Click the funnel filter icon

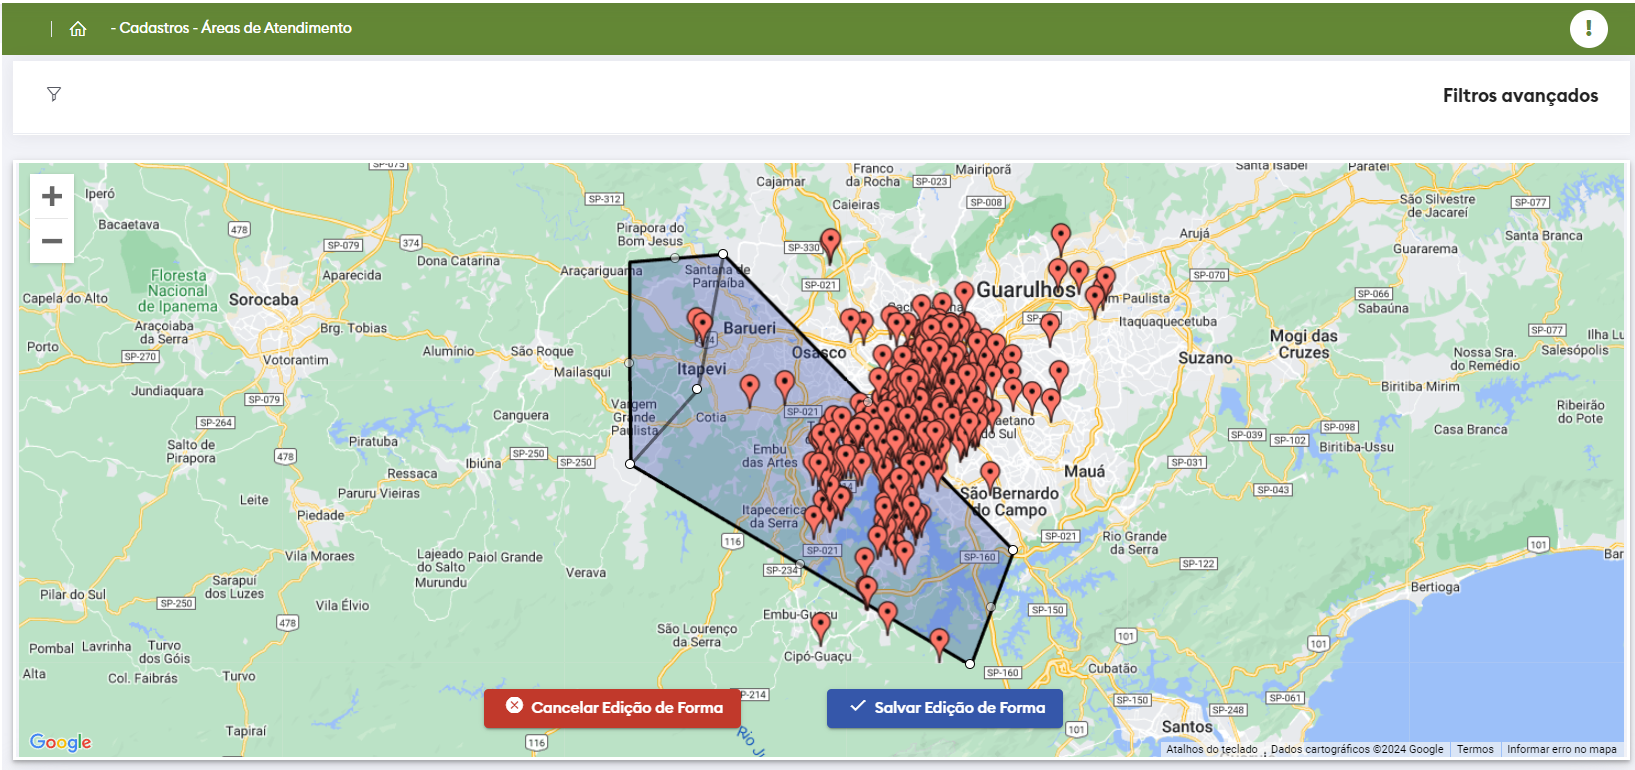54,94
